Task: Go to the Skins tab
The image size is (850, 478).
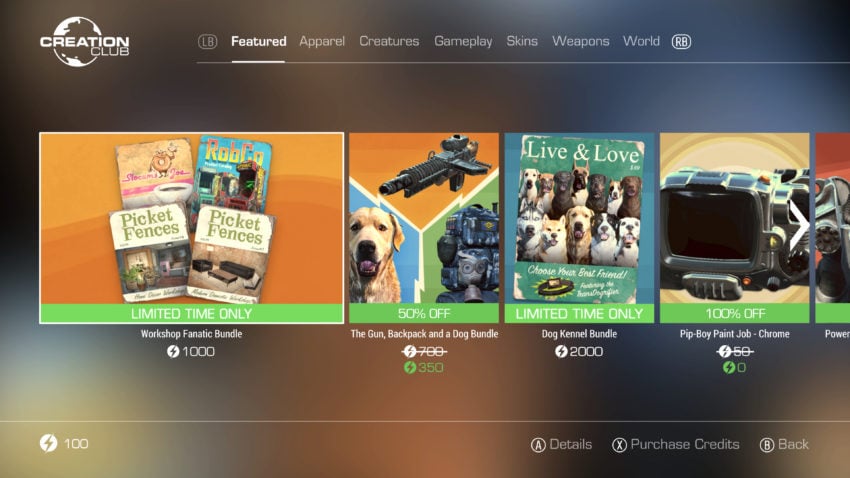Action: click(522, 41)
